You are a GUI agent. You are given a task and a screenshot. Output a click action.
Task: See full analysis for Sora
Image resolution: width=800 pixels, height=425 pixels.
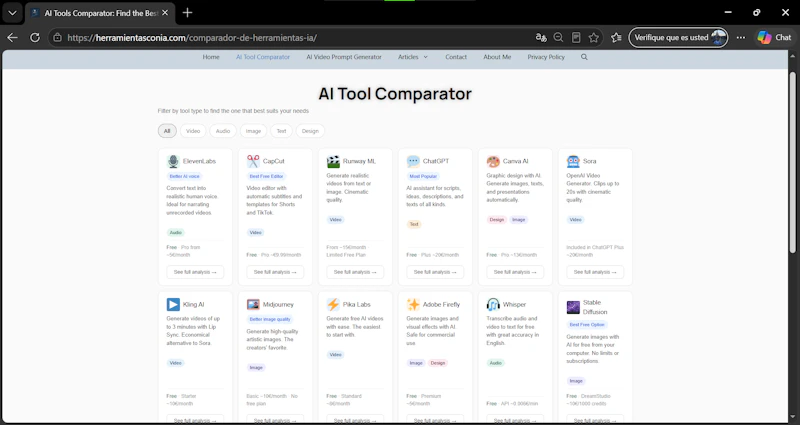click(595, 272)
